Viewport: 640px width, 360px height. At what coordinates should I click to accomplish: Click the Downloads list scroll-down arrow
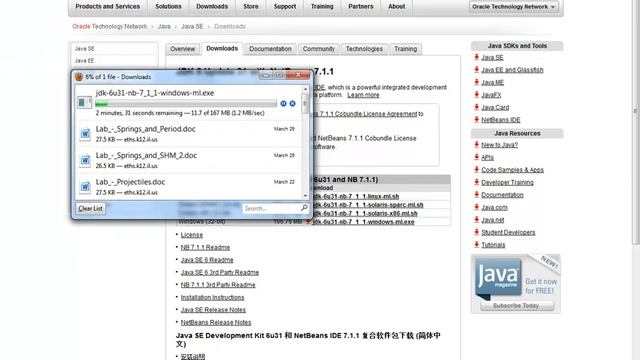click(x=305, y=196)
